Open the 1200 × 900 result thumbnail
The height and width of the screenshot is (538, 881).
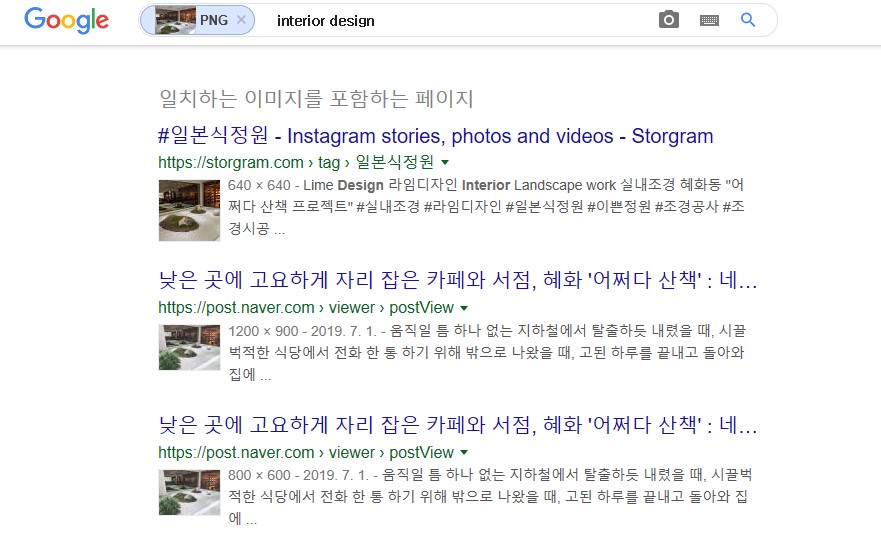pyautogui.click(x=189, y=347)
